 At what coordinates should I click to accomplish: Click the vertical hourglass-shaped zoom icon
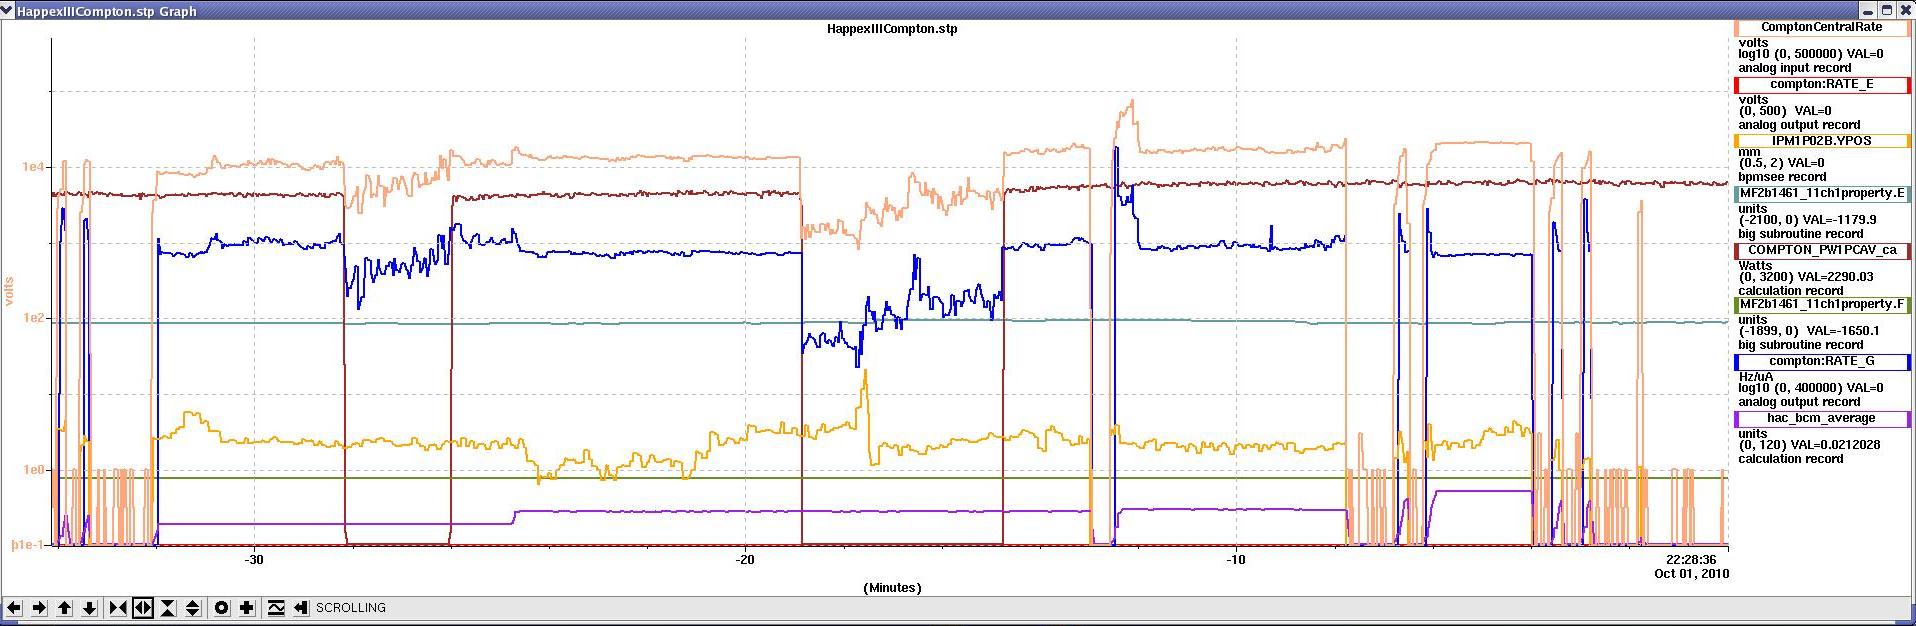[168, 608]
